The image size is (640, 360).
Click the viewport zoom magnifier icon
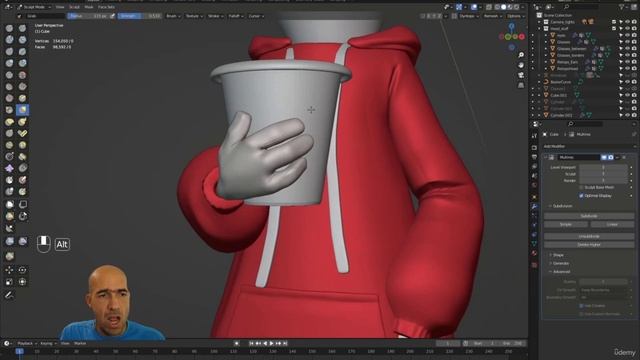pyautogui.click(x=521, y=55)
